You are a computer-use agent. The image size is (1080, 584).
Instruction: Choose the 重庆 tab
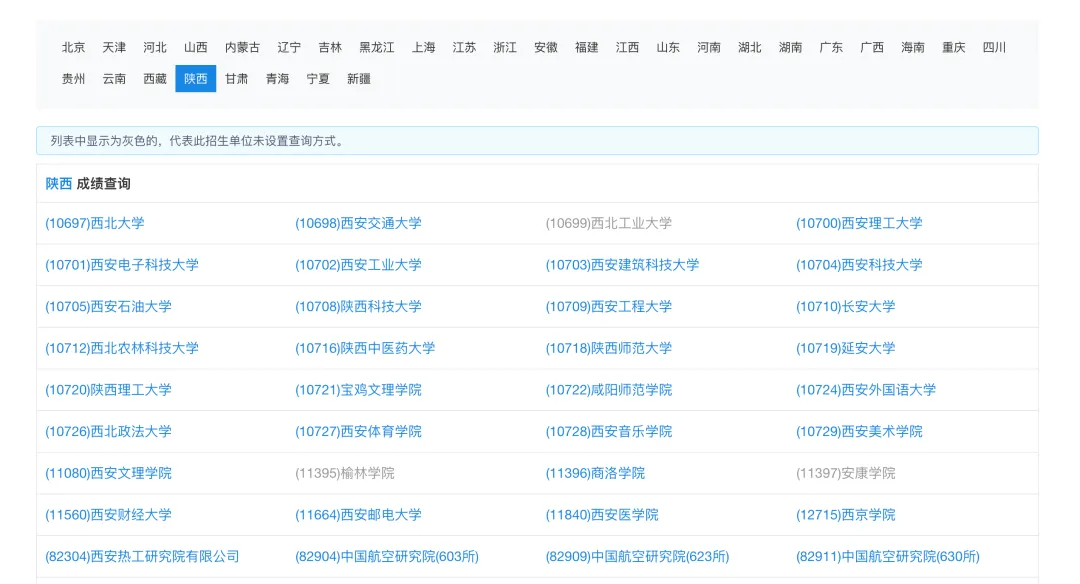point(953,48)
